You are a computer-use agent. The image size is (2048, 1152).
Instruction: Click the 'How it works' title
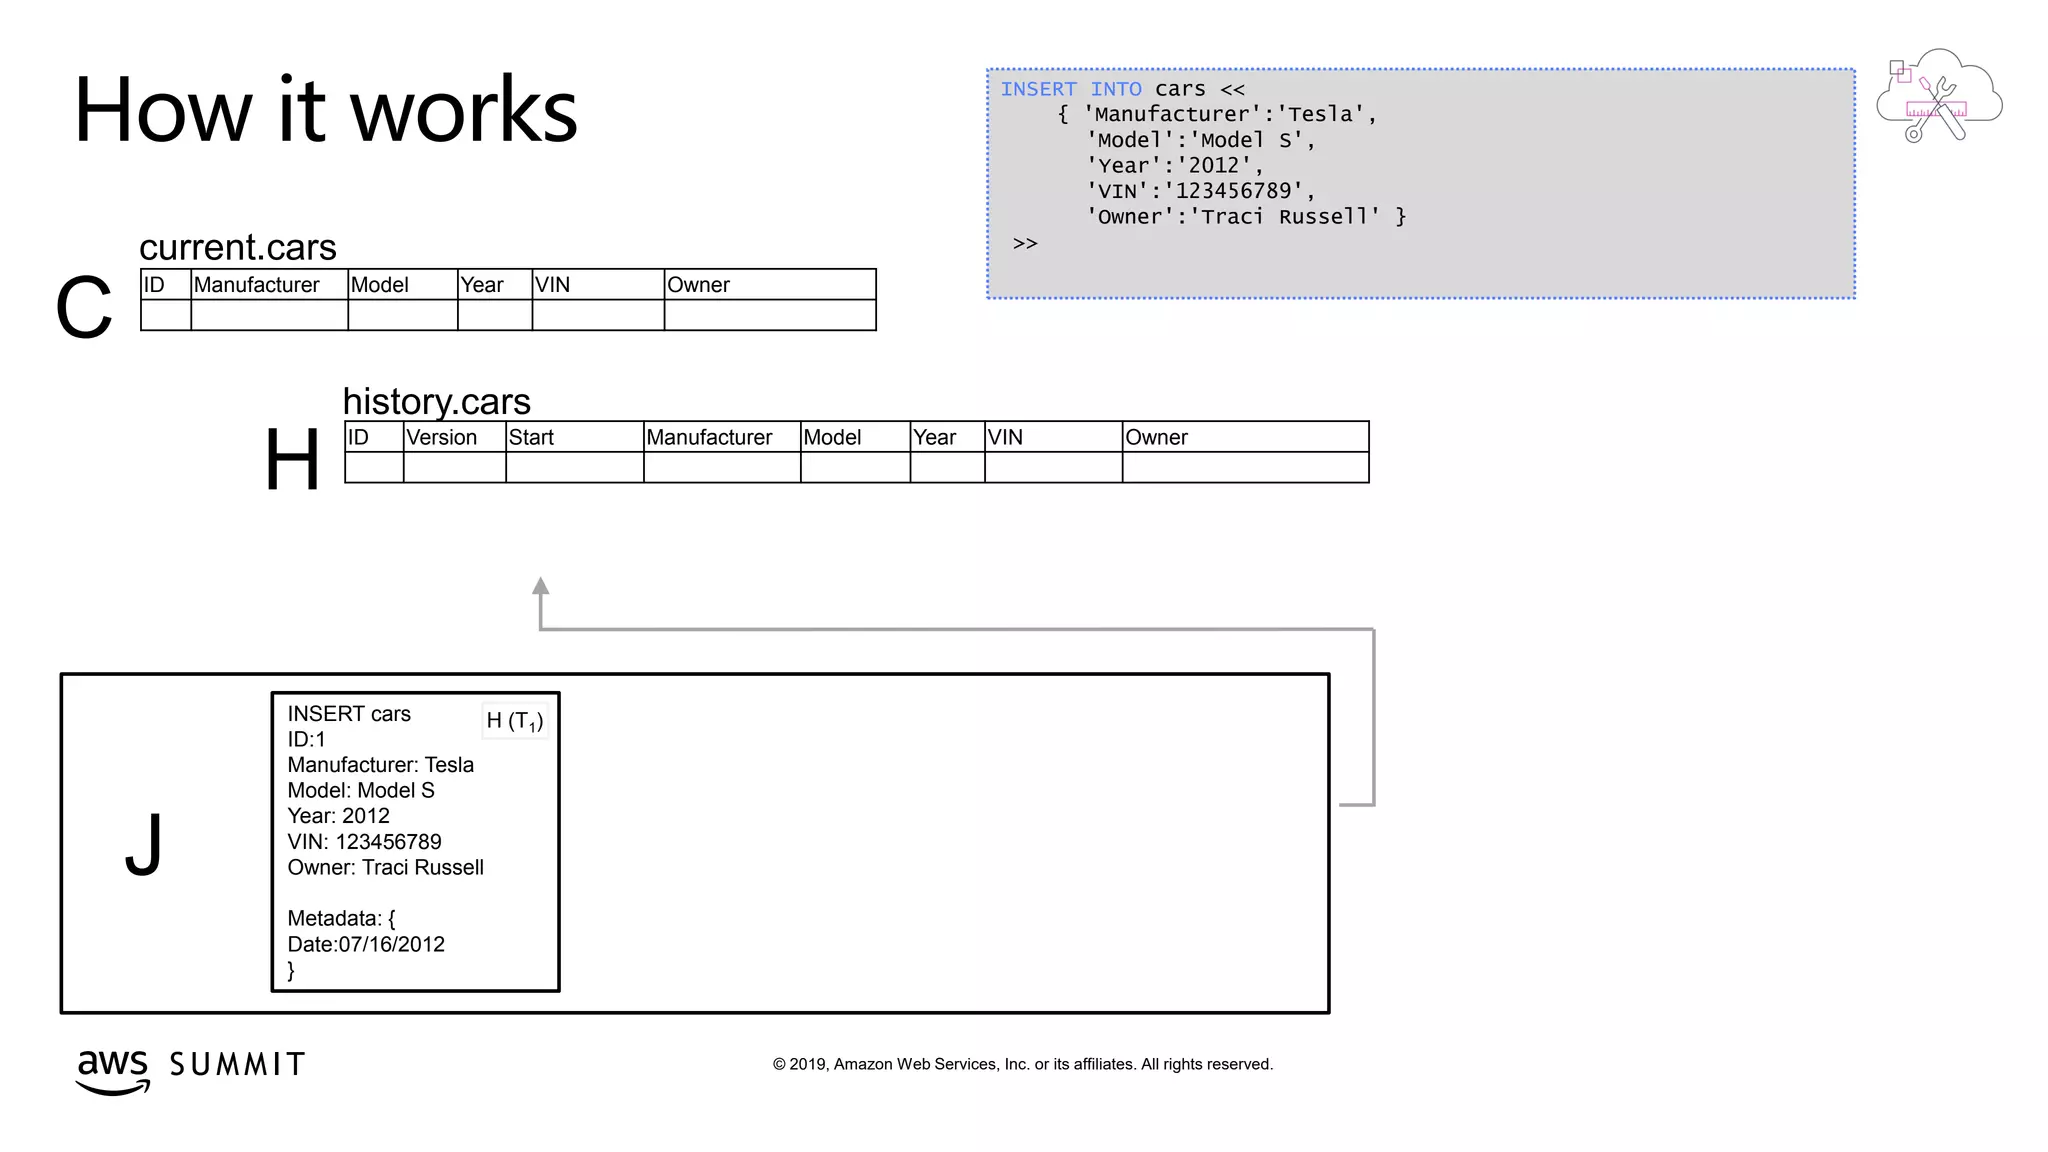pos(326,110)
